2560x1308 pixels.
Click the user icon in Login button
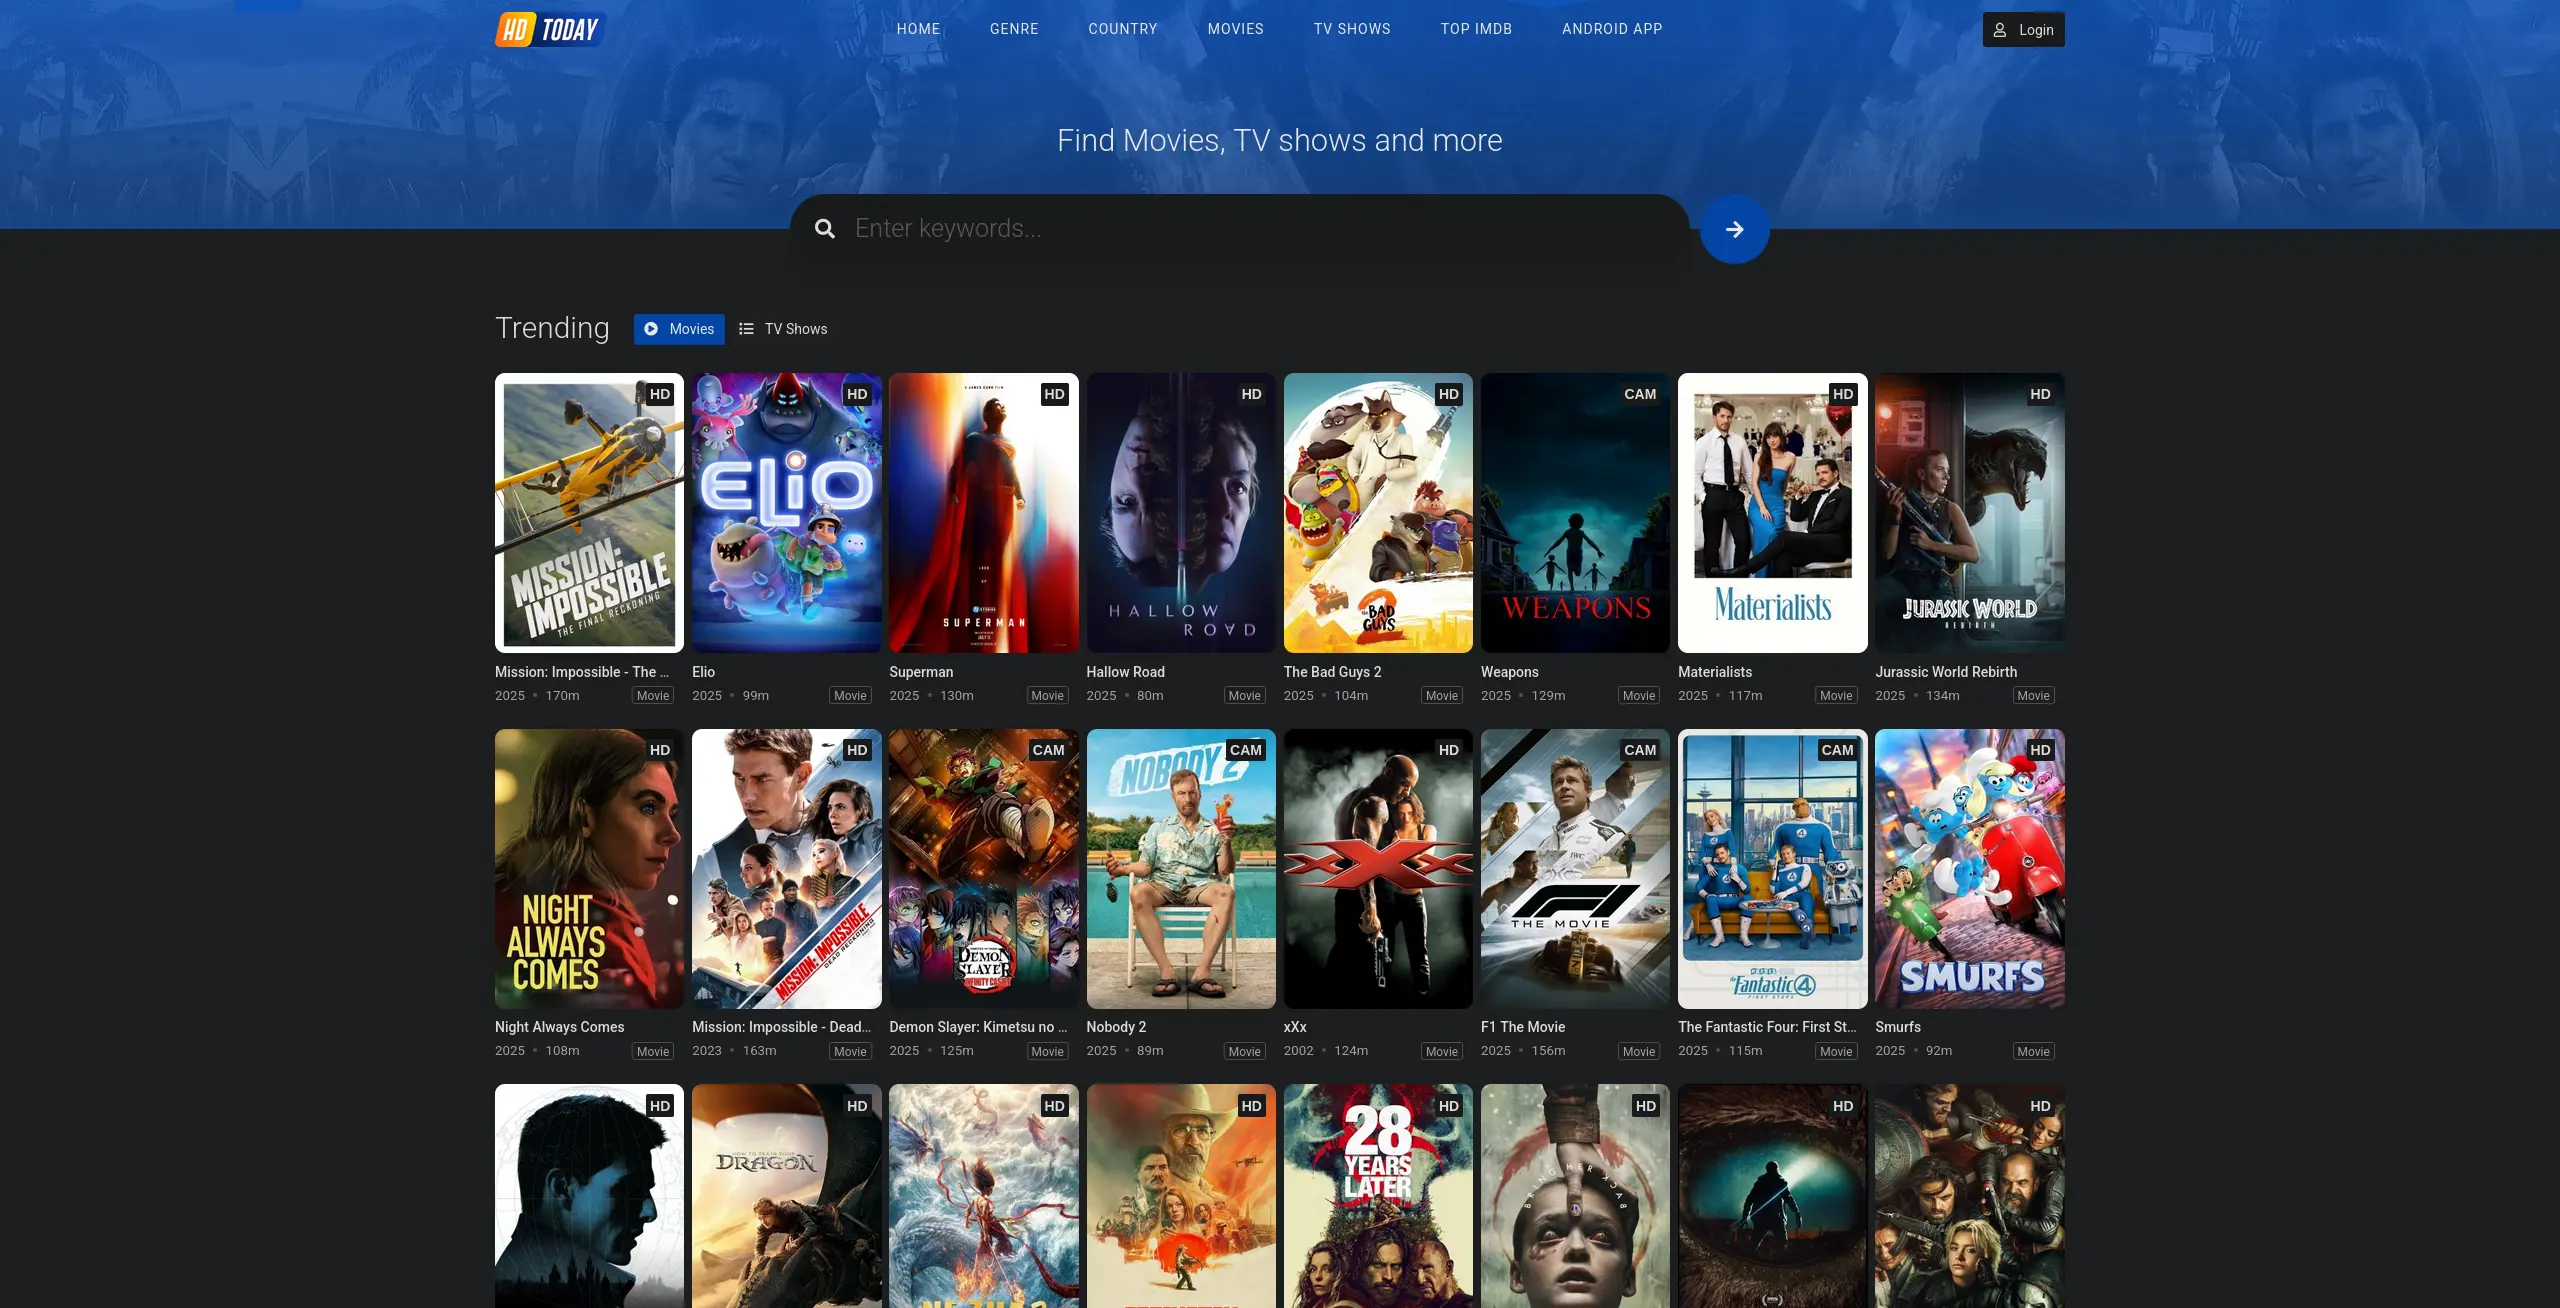(2000, 30)
